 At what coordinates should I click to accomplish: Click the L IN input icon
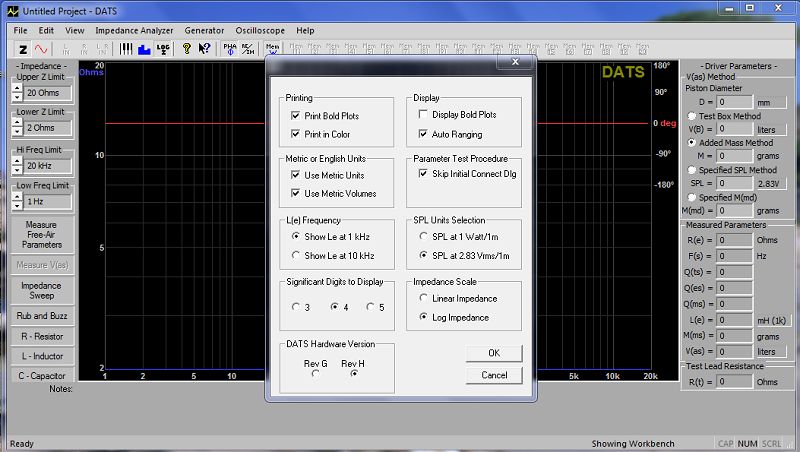tap(66, 49)
